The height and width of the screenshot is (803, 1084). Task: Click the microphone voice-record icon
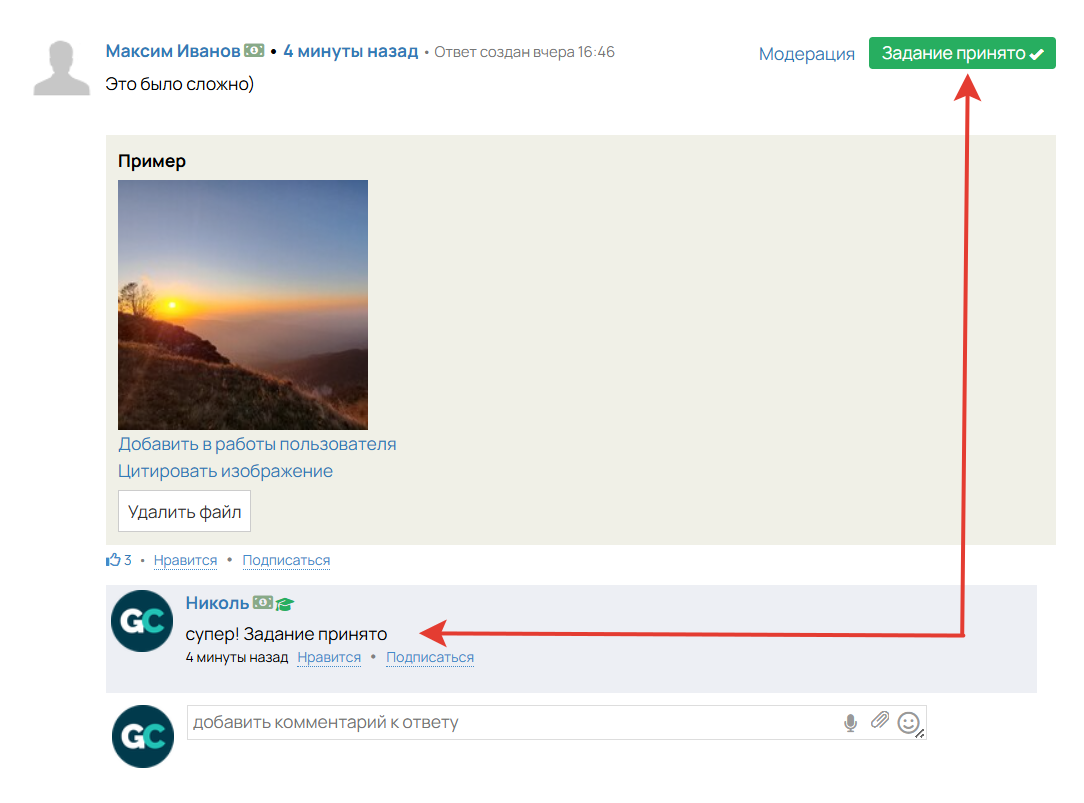pyautogui.click(x=850, y=723)
